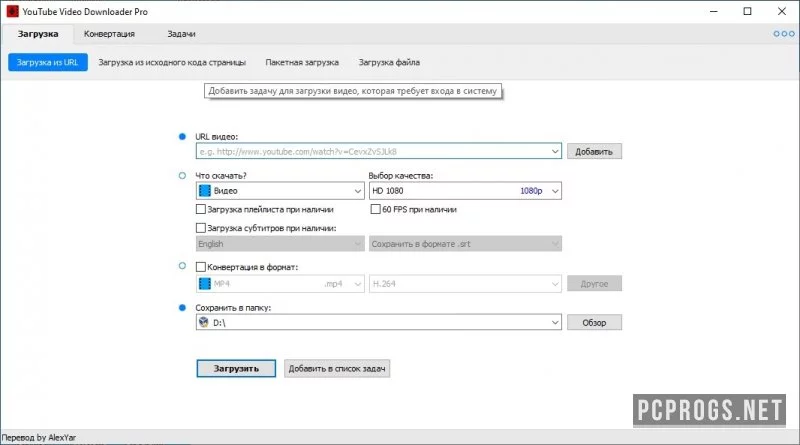Enable Загрузка плейлиста при наличии checkbox
800x445 pixels.
201,209
